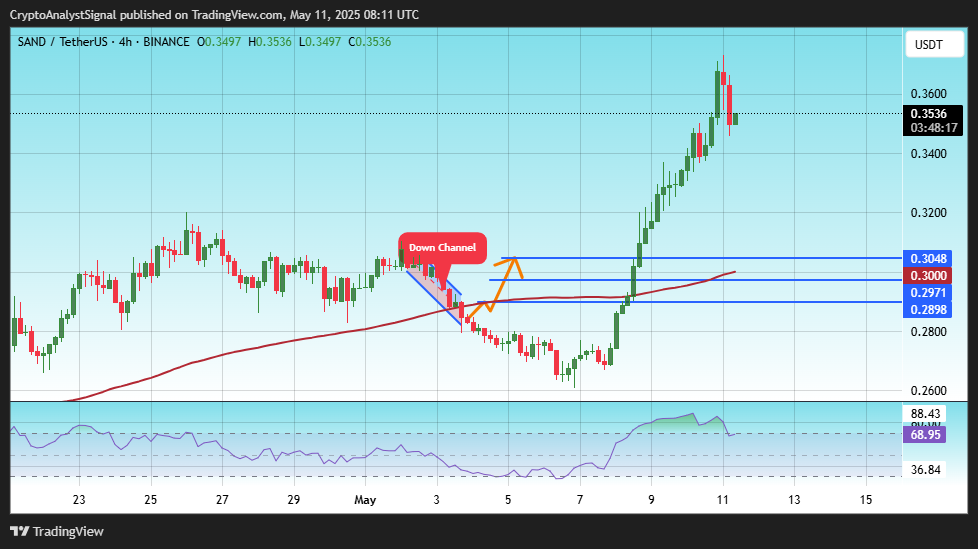
Task: Click the high value H0.3536
Action: pos(269,42)
